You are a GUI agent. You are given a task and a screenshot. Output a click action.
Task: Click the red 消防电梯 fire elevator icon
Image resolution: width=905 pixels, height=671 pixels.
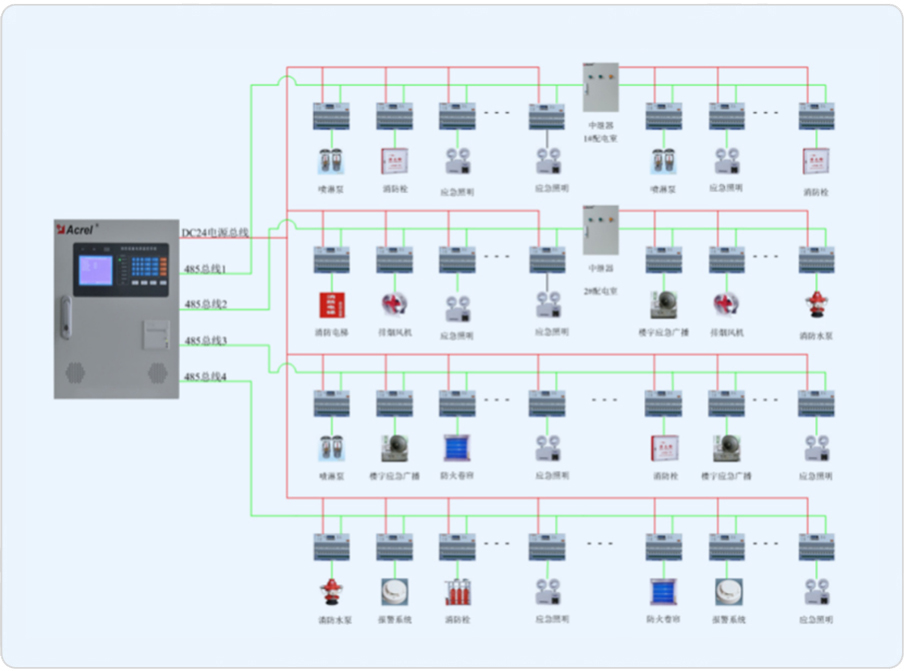330,304
